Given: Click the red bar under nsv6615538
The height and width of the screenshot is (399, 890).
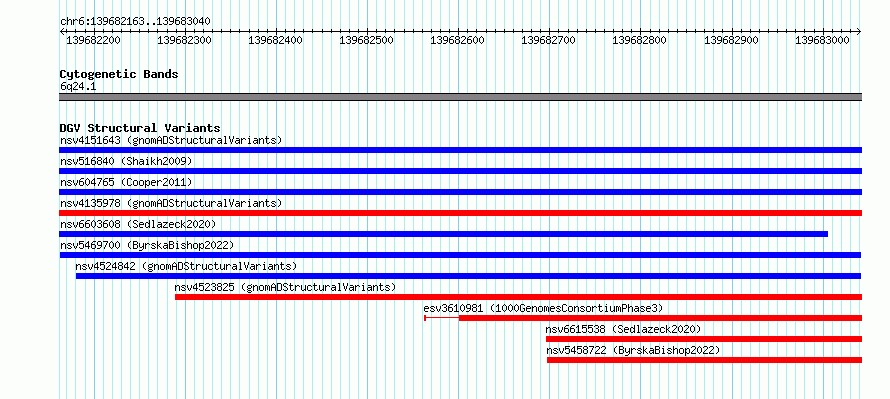Looking at the screenshot, I should [704, 339].
